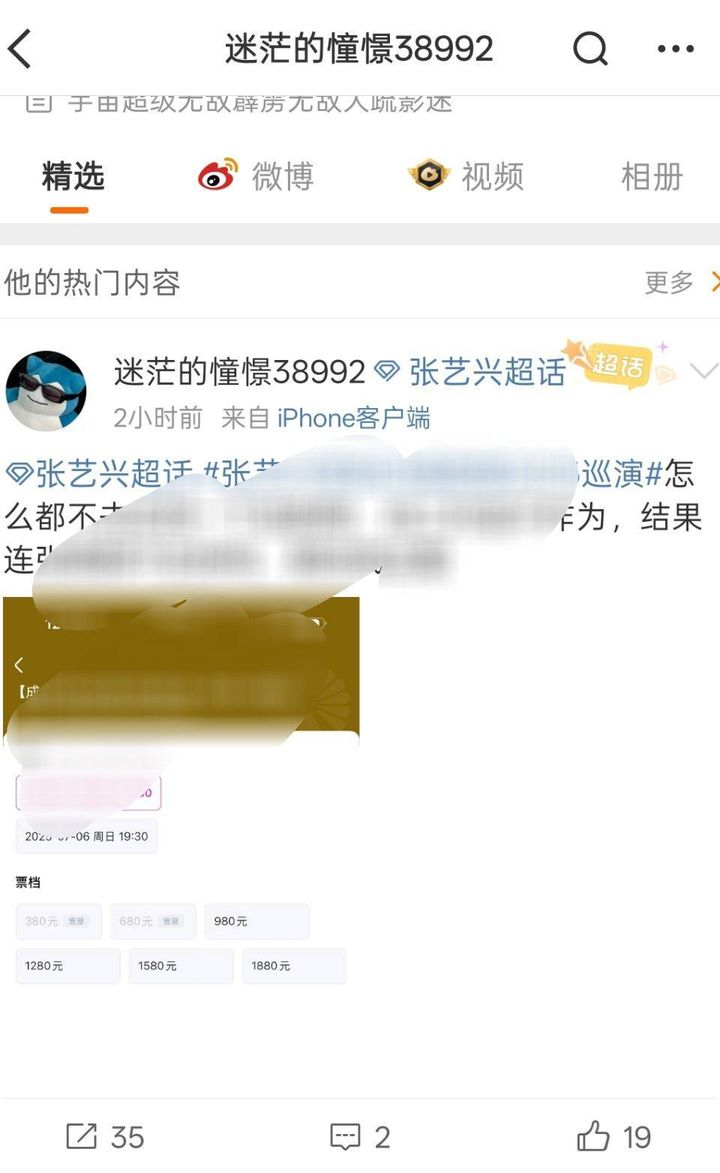Tap the 1880元 ticket tier in the image
The width and height of the screenshot is (720, 1173).
(x=293, y=966)
